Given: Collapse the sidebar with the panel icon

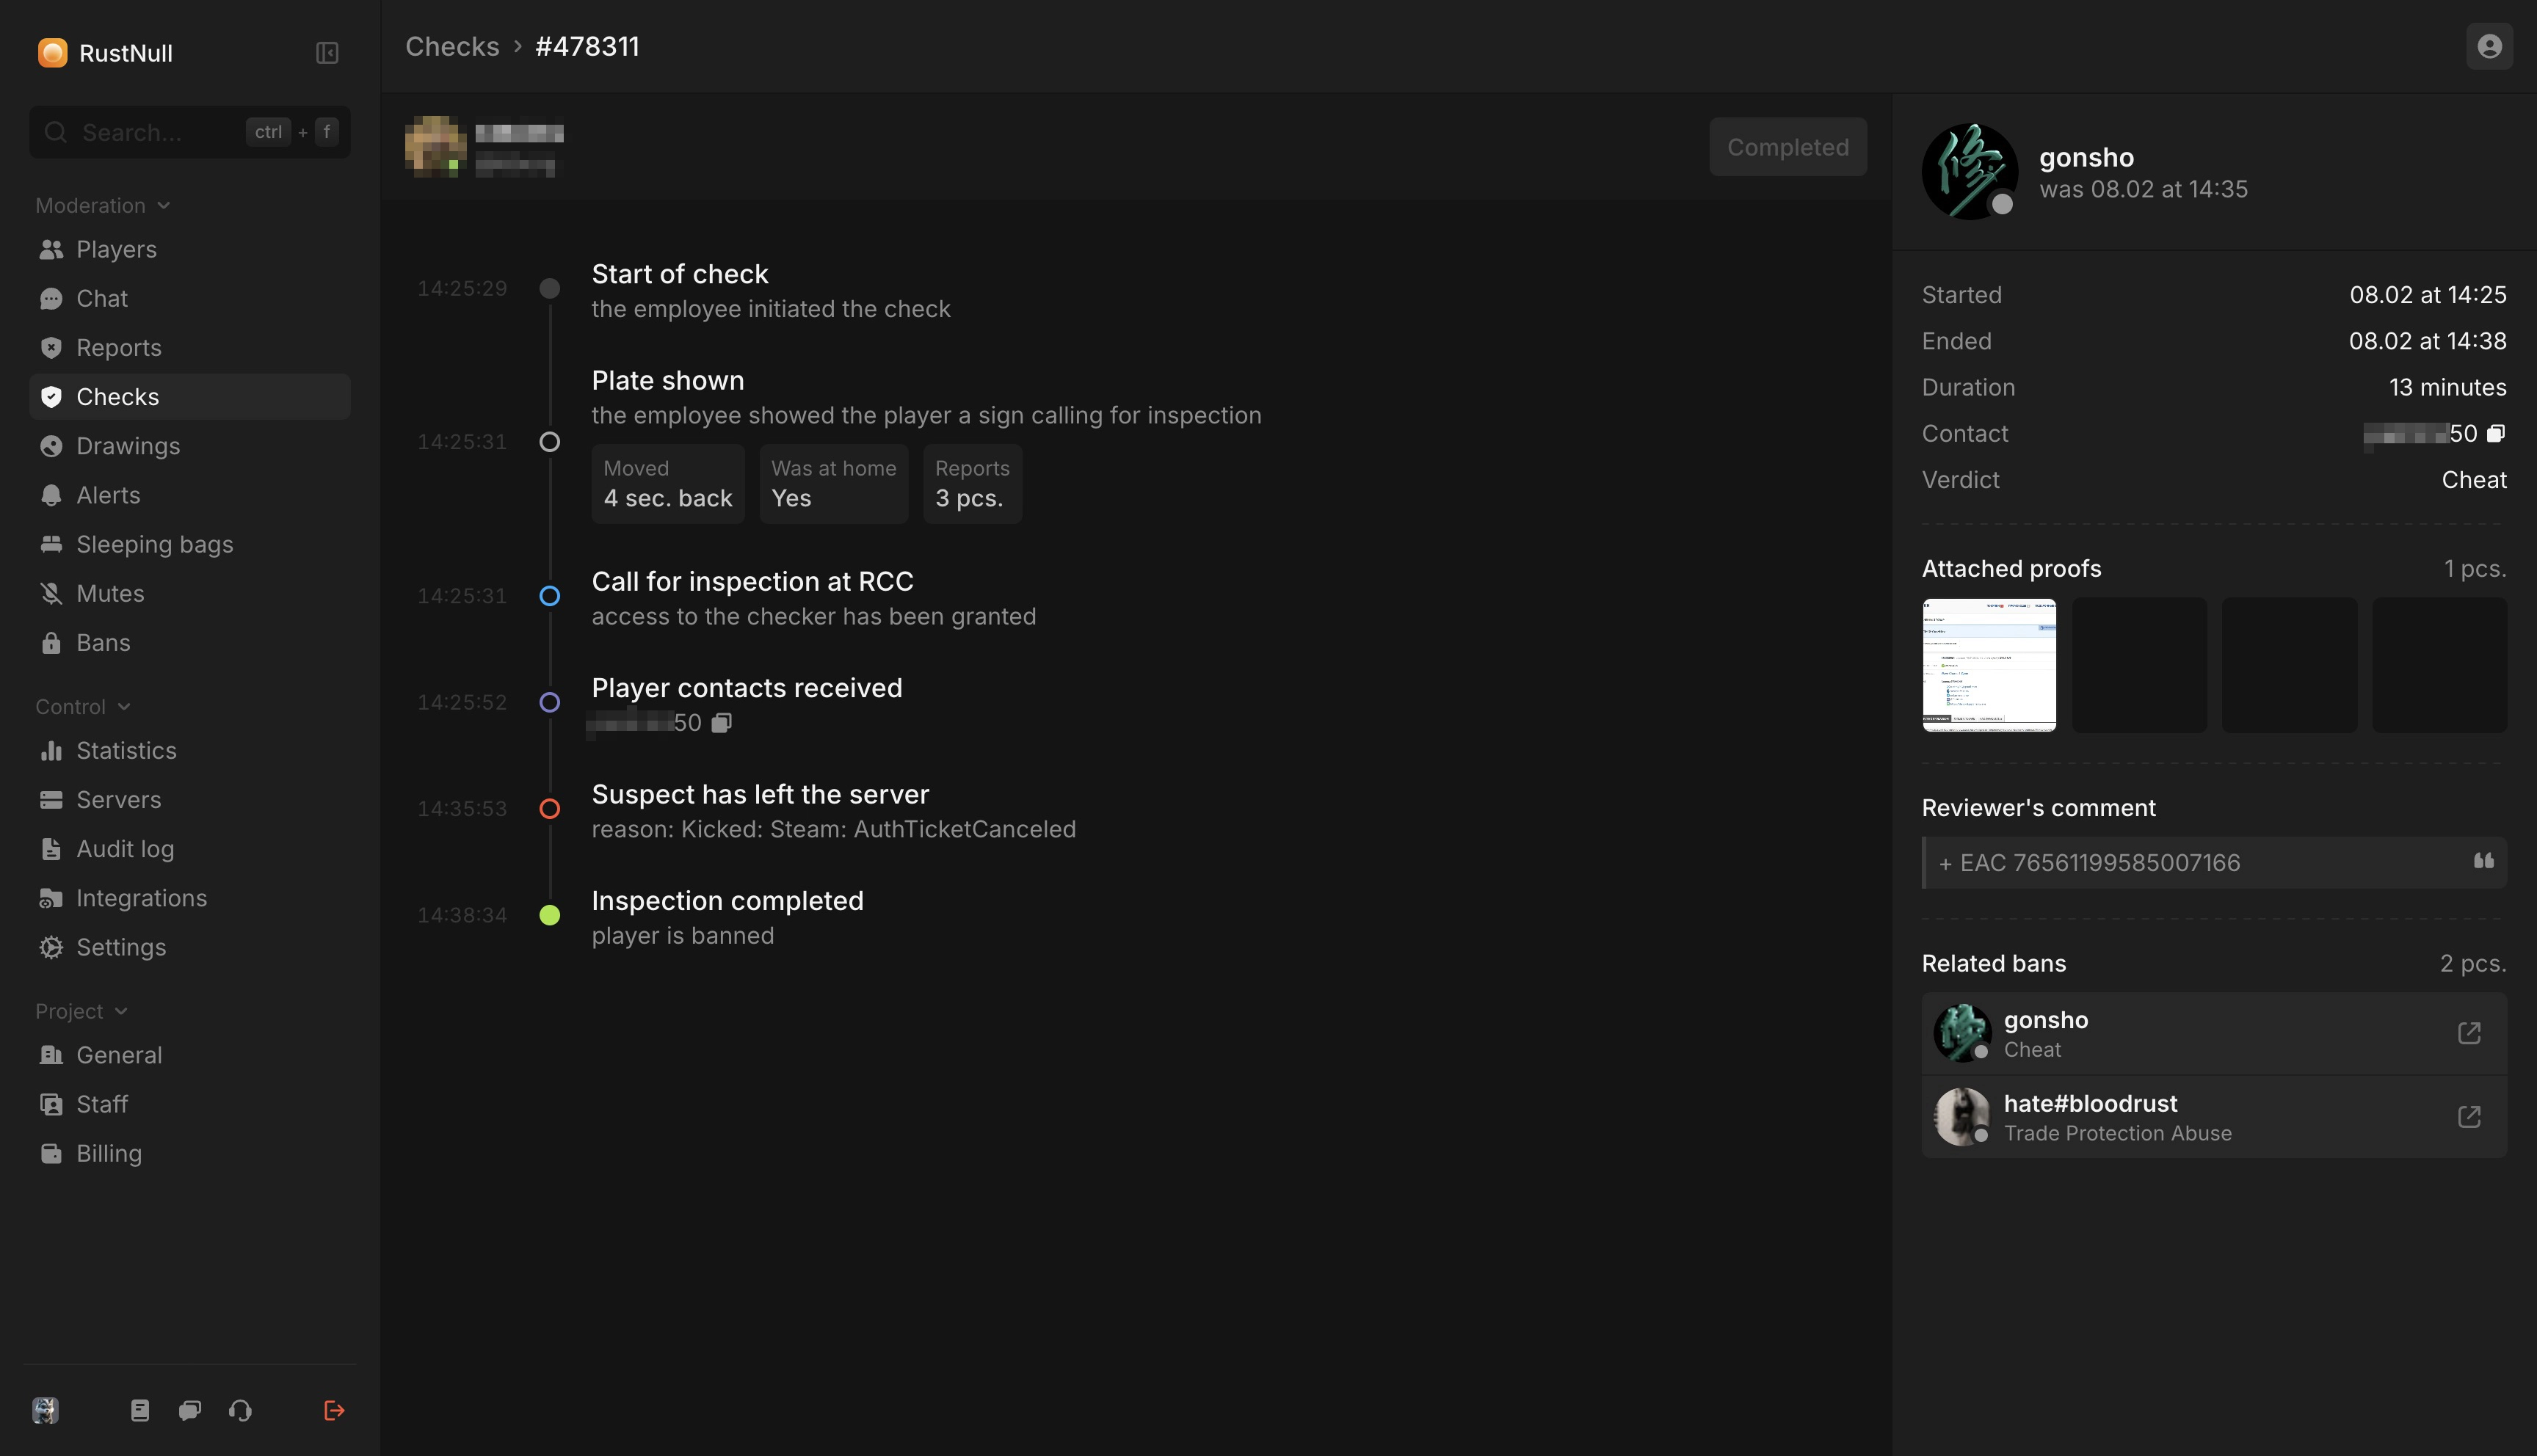Looking at the screenshot, I should pyautogui.click(x=327, y=53).
